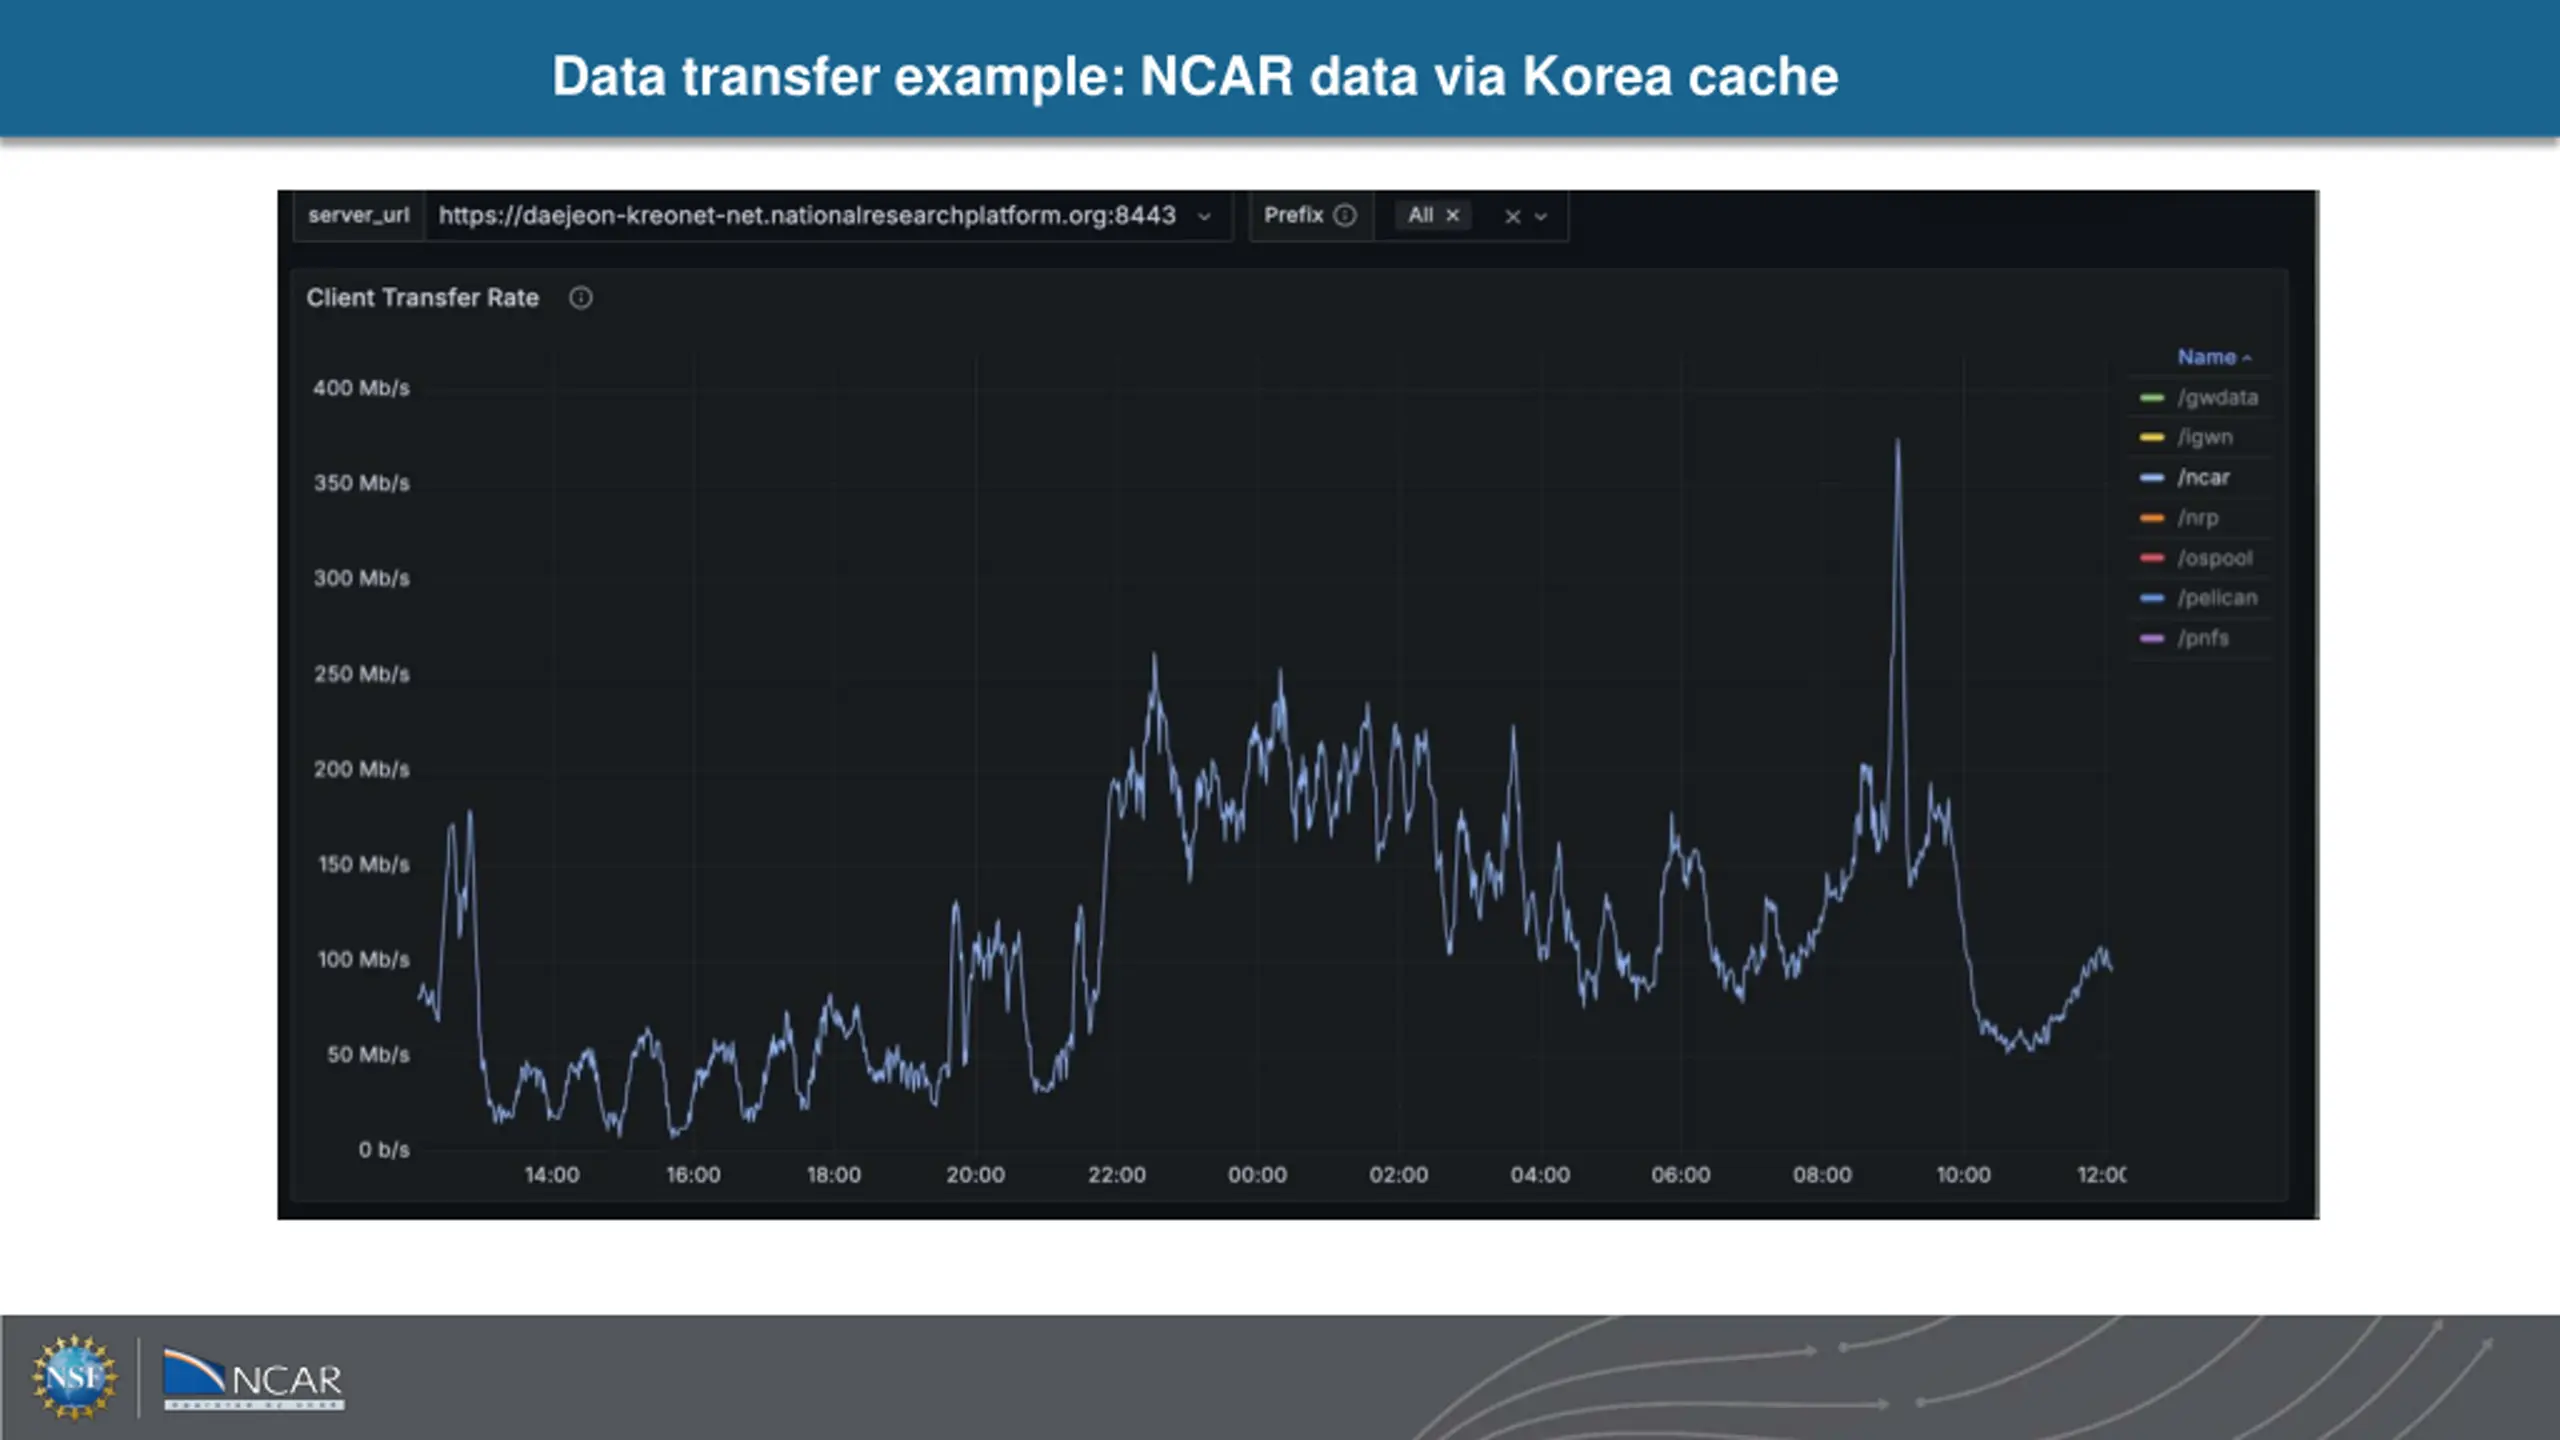Viewport: 2560px width, 1440px height.
Task: Click the 22:00 time axis label
Action: coord(1117,1175)
